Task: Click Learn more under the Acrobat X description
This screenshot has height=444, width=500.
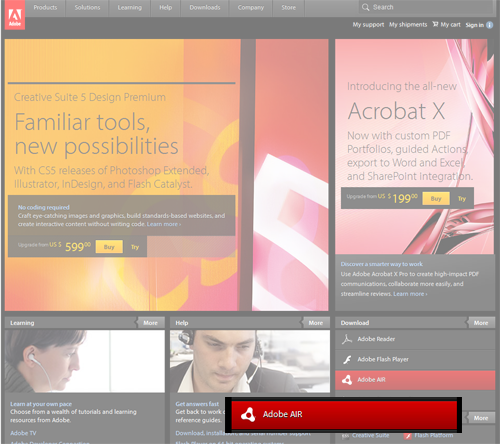Action: (x=410, y=294)
